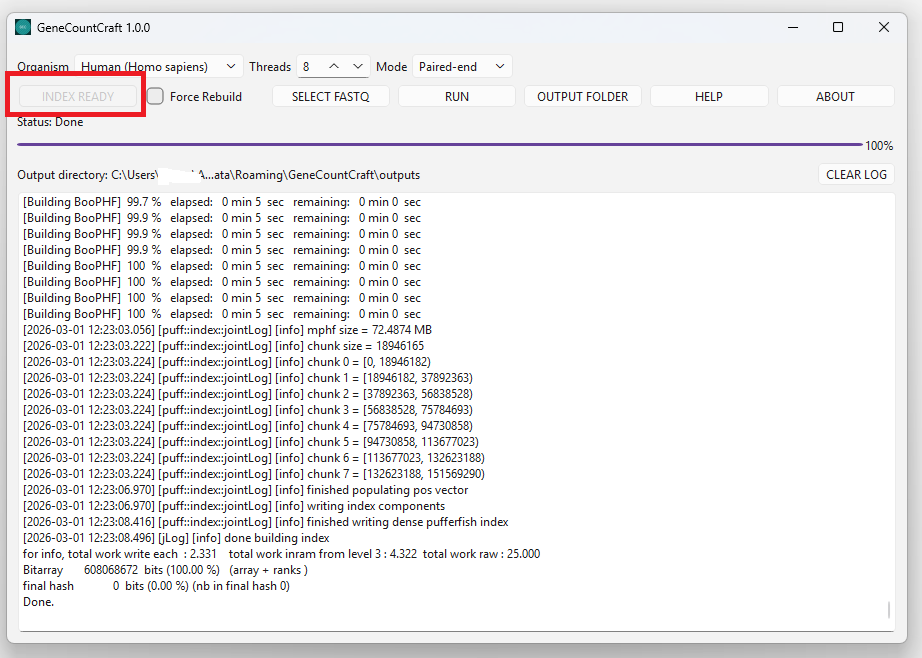Open the HELP panel
Screen dimensions: 922x658
[709, 96]
